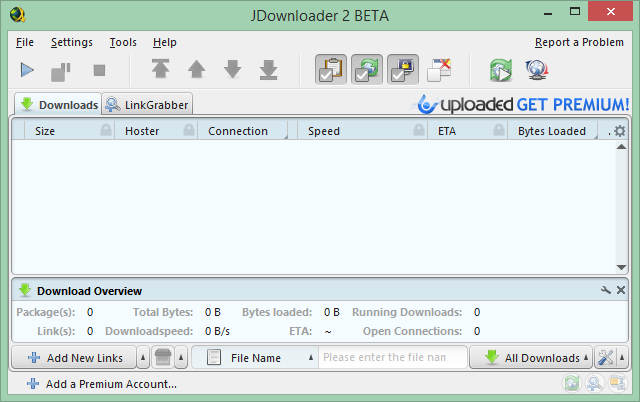The width and height of the screenshot is (640, 402).
Task: Click the reconnect now icon
Action: click(501, 70)
